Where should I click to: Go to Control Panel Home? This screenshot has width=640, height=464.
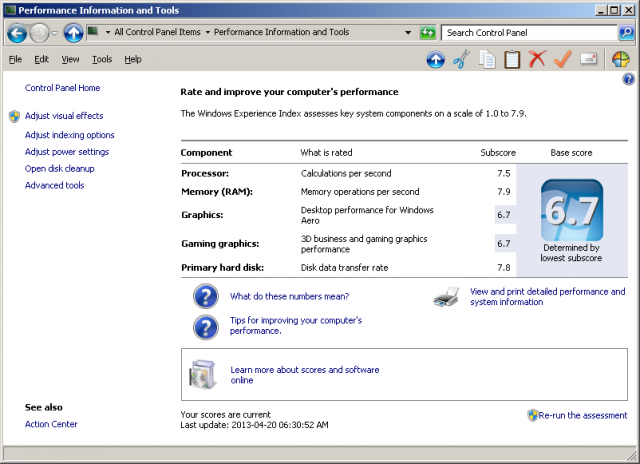tap(62, 88)
